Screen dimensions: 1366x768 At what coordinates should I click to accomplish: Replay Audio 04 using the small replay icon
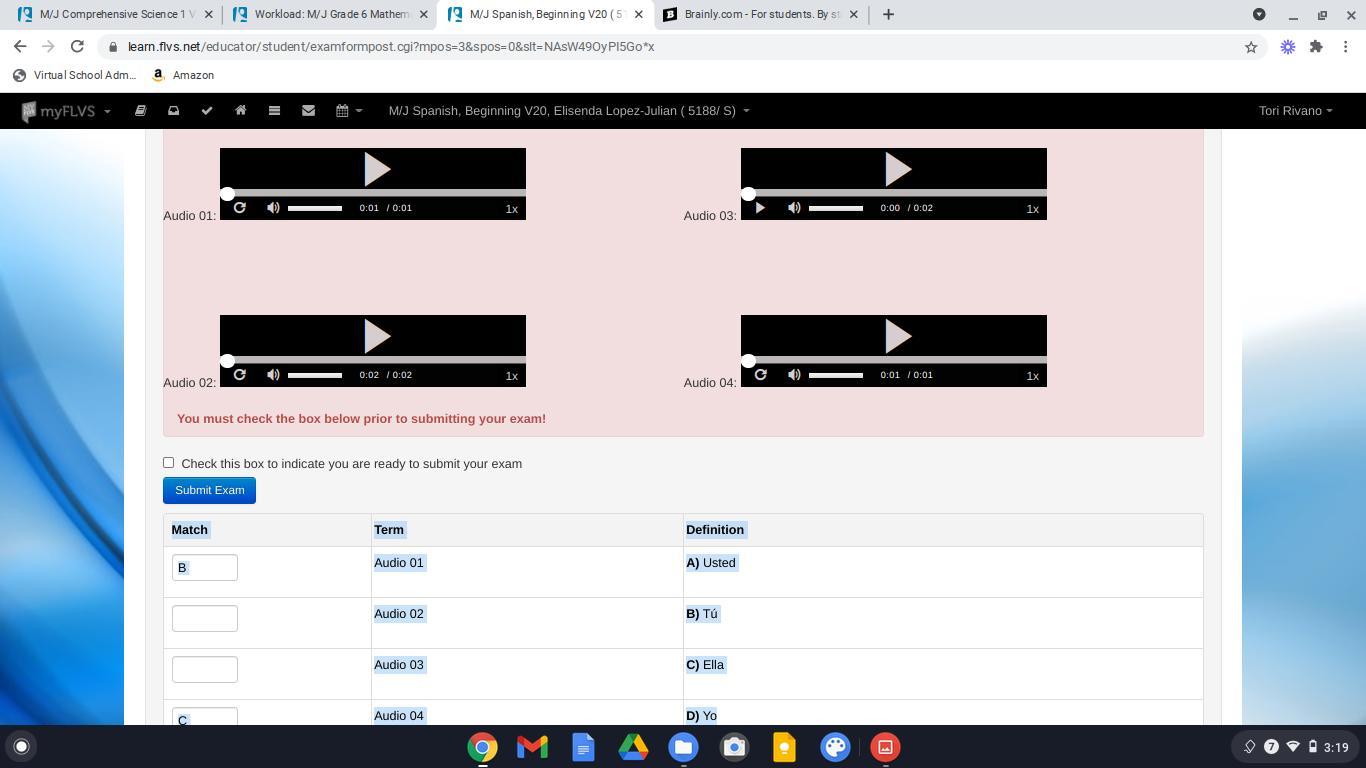(760, 375)
